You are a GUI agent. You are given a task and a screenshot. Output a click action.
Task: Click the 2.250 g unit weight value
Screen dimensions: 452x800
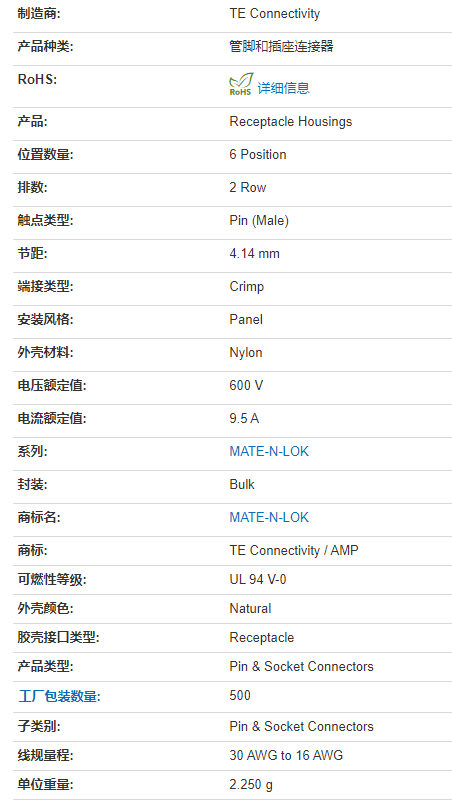pyautogui.click(x=251, y=785)
